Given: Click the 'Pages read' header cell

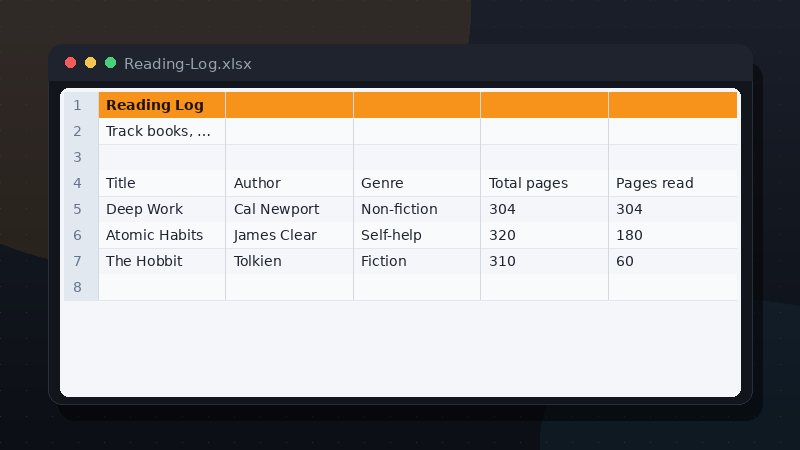Looking at the screenshot, I should (x=672, y=183).
